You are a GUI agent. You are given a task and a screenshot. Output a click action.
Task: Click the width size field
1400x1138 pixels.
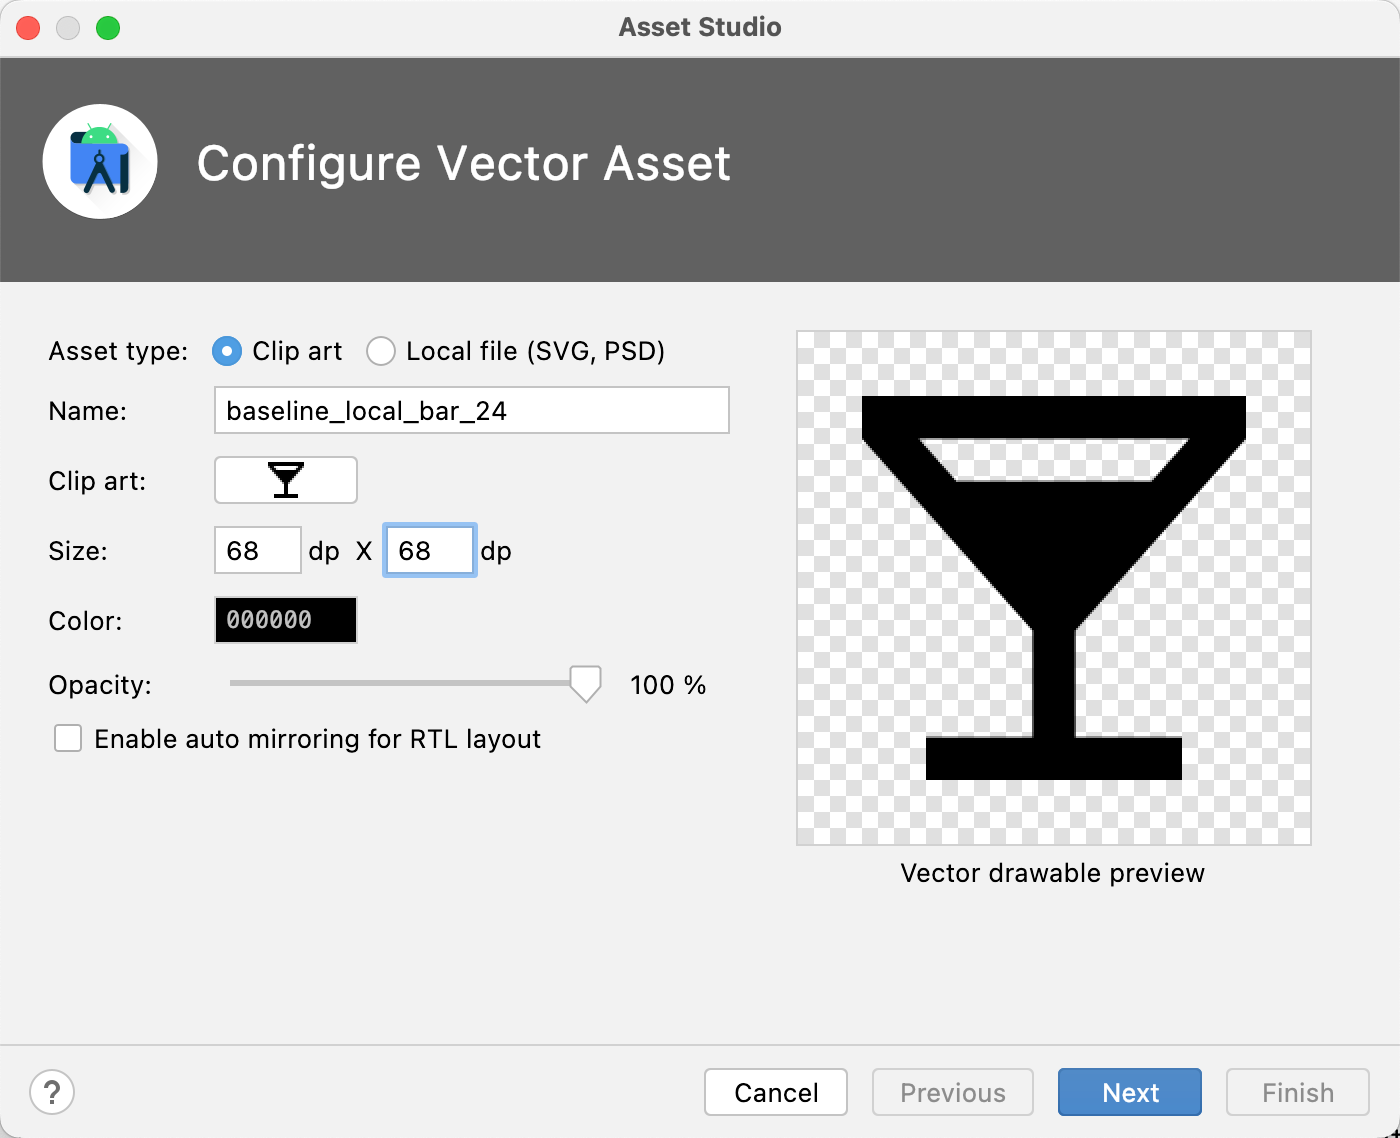258,550
